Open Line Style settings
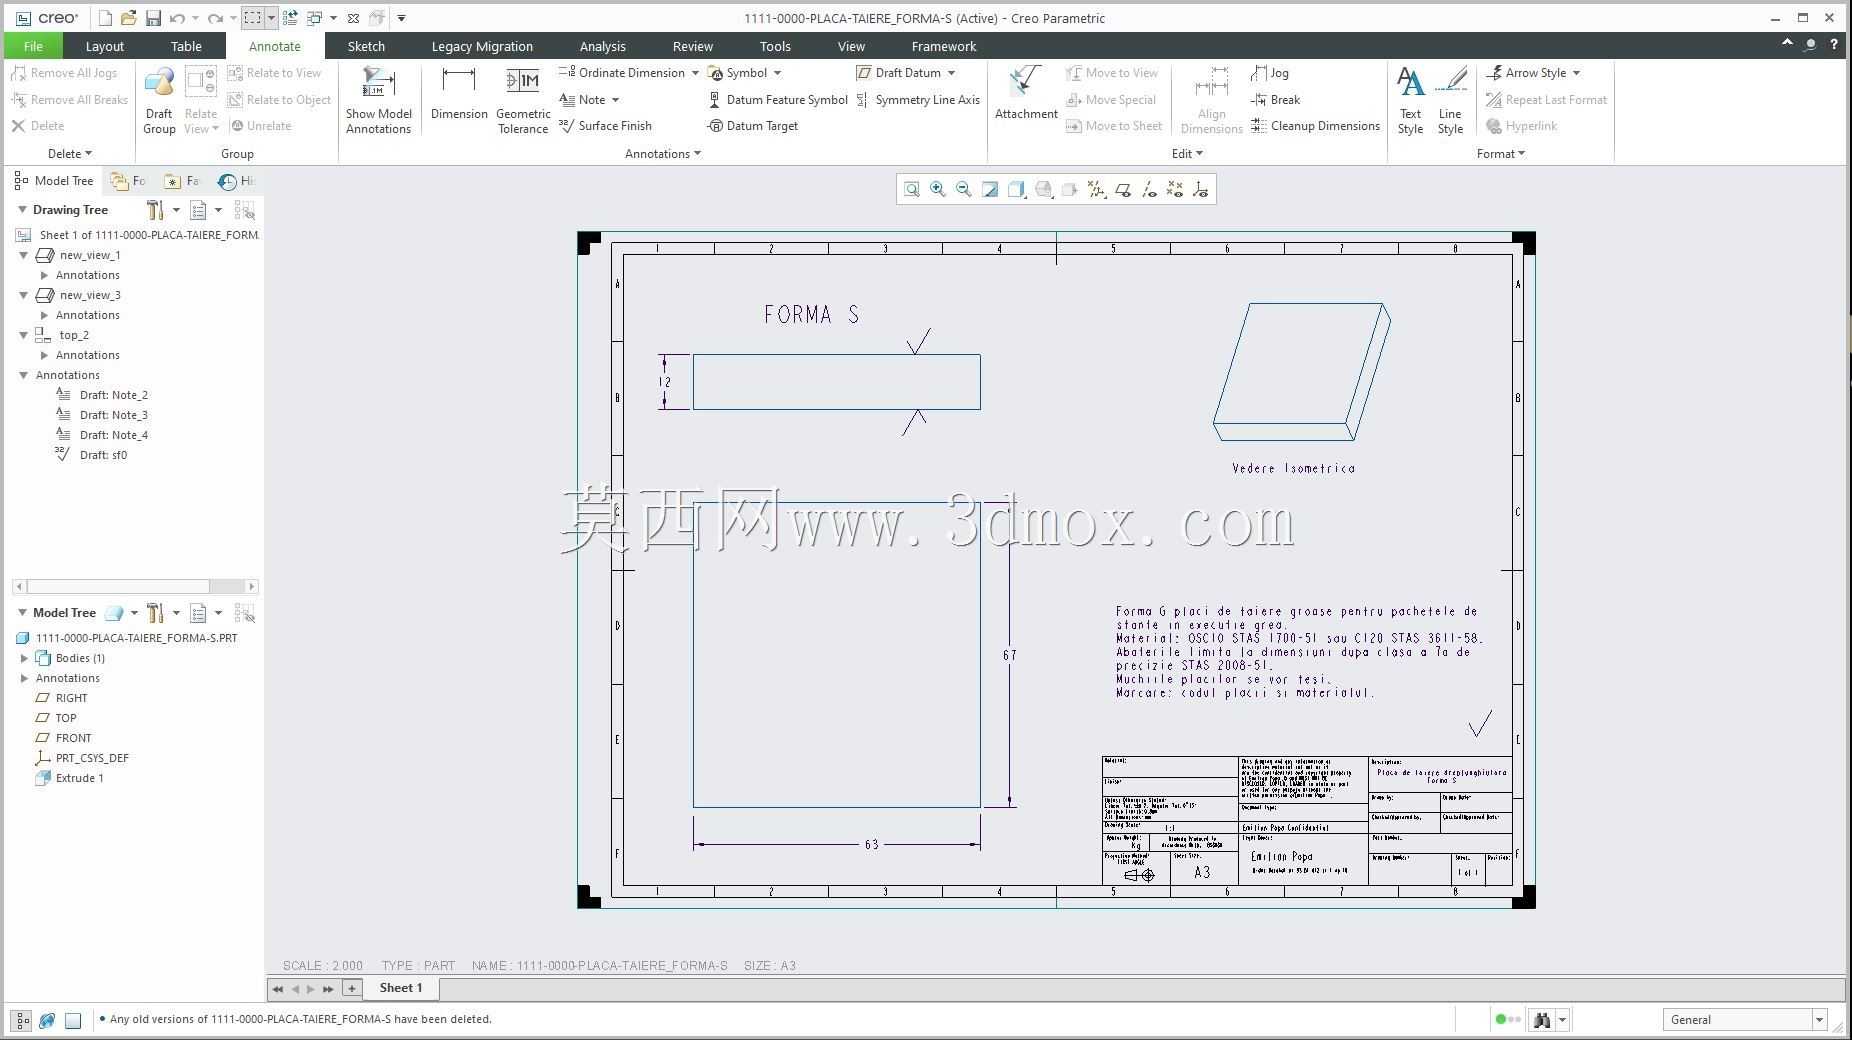 1450,99
